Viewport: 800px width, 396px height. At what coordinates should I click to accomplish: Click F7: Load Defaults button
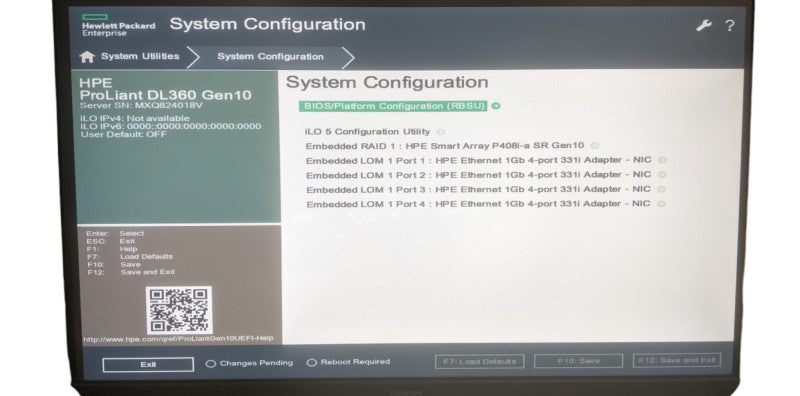pos(479,361)
